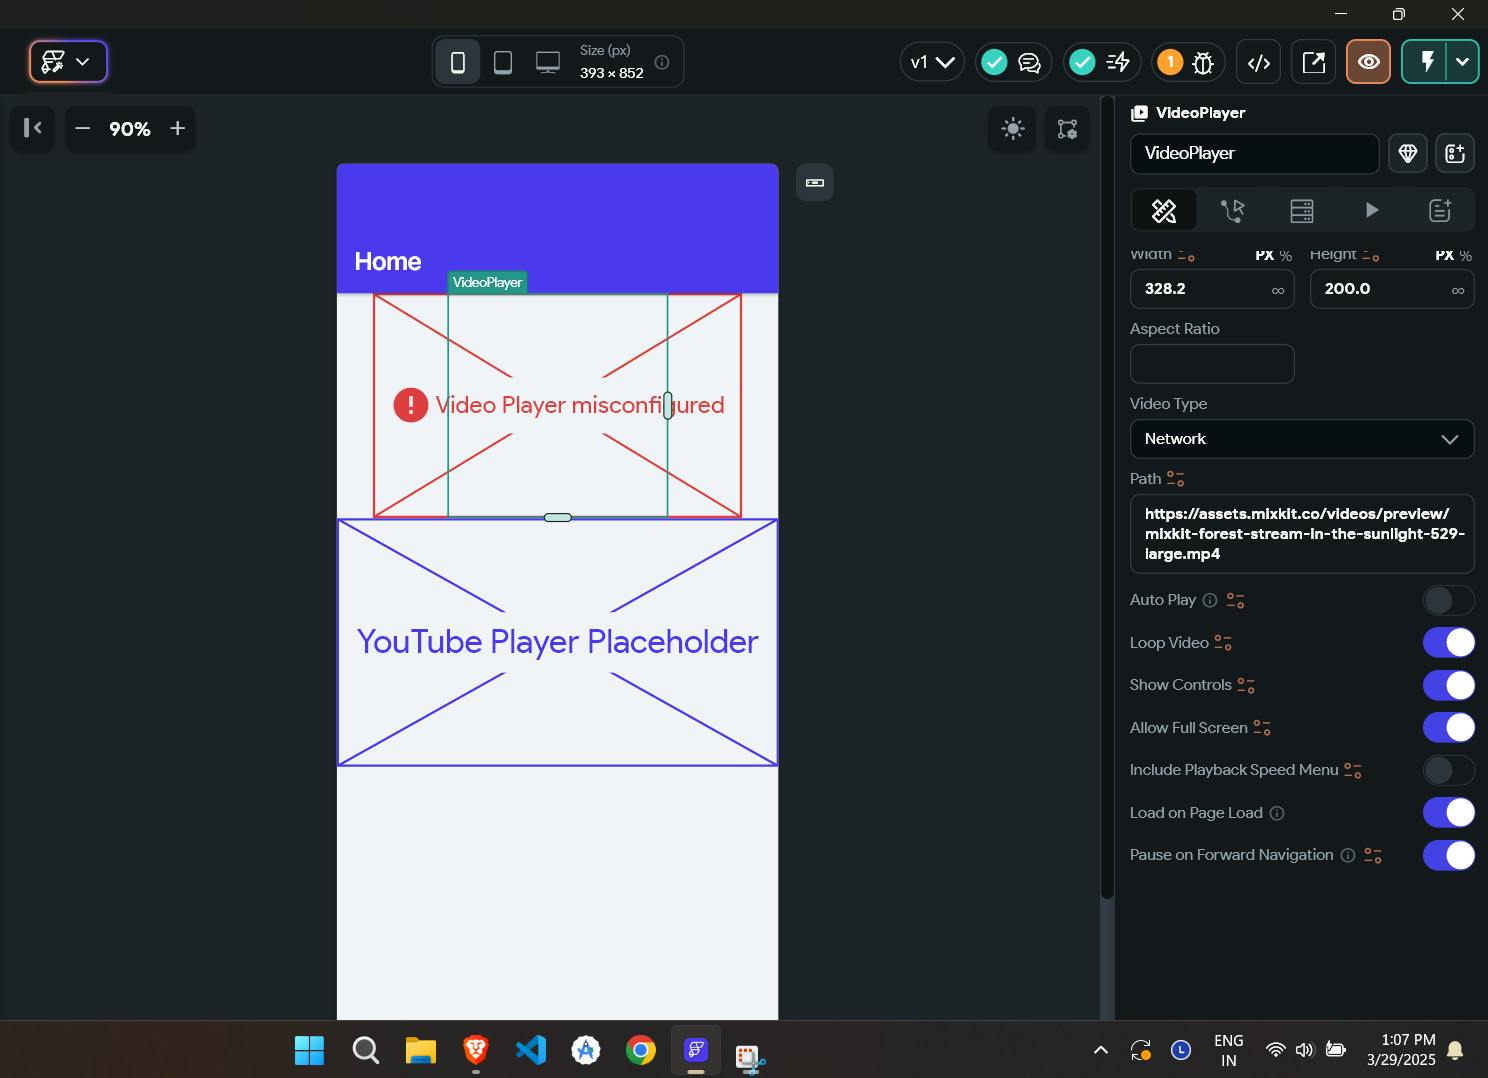This screenshot has width=1488, height=1078.
Task: Open the Backend Query tab
Action: tap(1301, 210)
